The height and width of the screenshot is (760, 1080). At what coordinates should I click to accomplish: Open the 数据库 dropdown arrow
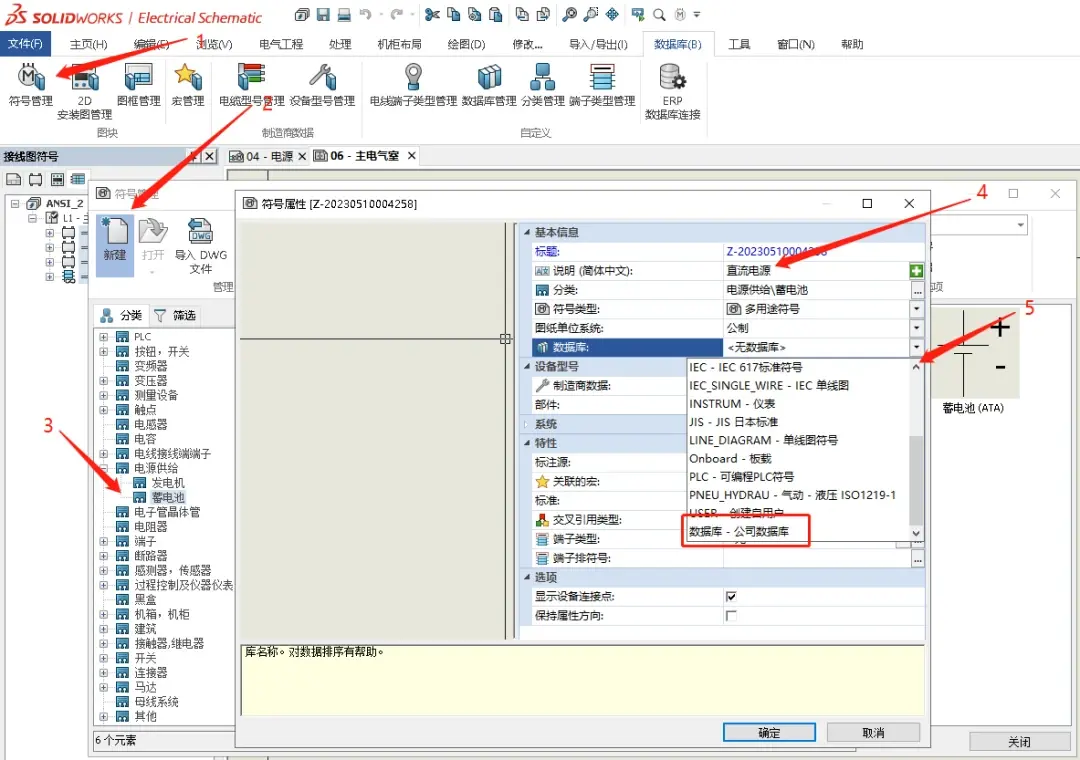click(917, 347)
